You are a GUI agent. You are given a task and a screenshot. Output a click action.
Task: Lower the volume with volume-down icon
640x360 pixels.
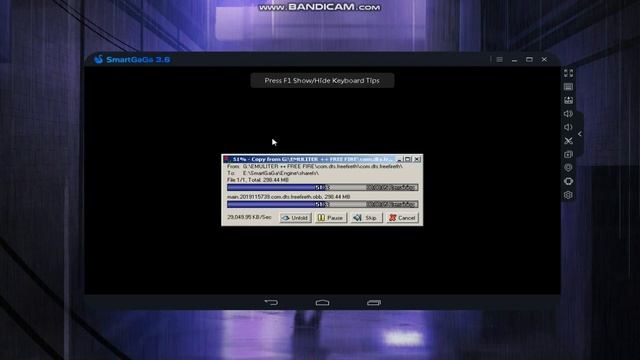click(568, 127)
